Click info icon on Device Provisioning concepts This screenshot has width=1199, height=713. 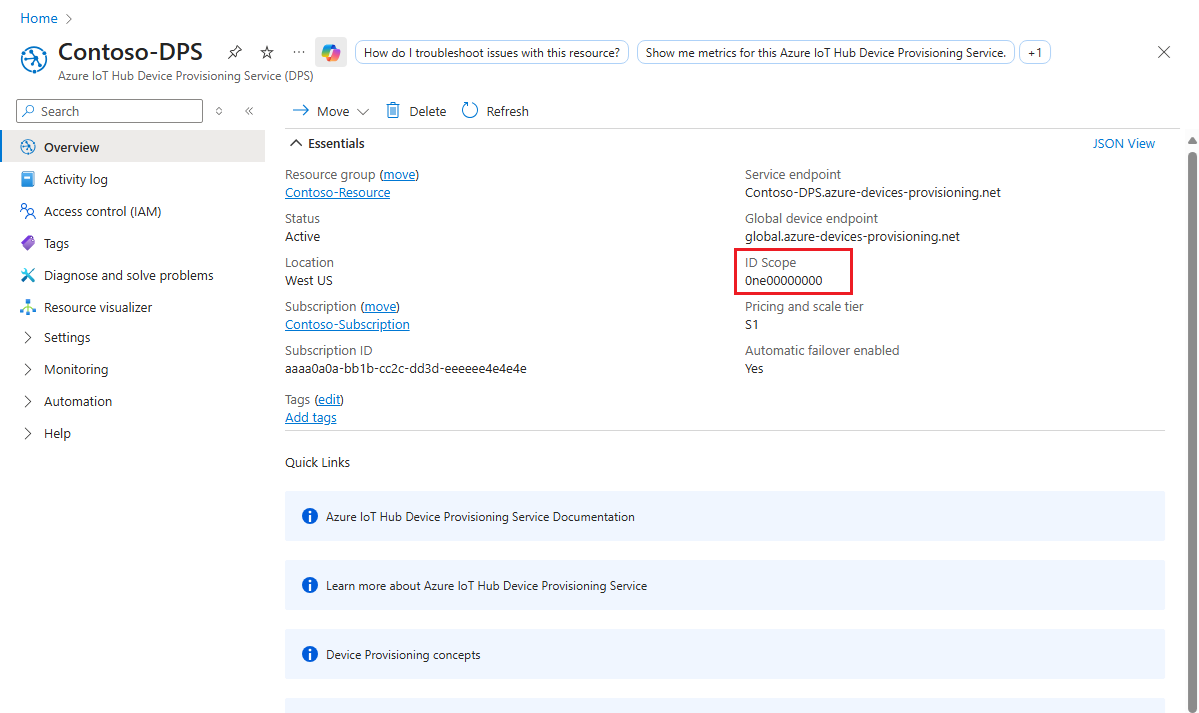click(310, 654)
